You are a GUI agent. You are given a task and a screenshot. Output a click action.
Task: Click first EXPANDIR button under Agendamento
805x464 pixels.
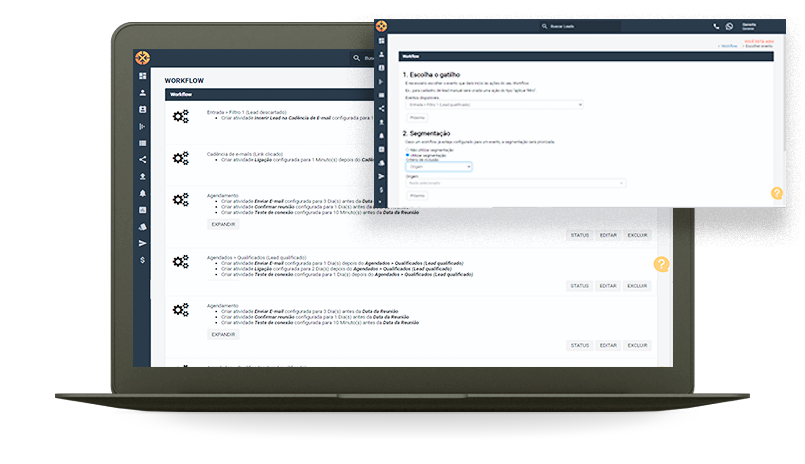tap(223, 224)
